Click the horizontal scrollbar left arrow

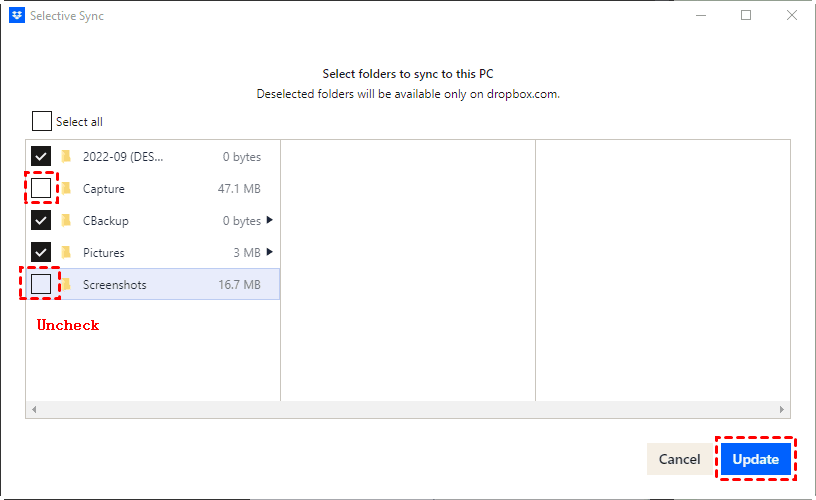click(x=33, y=410)
